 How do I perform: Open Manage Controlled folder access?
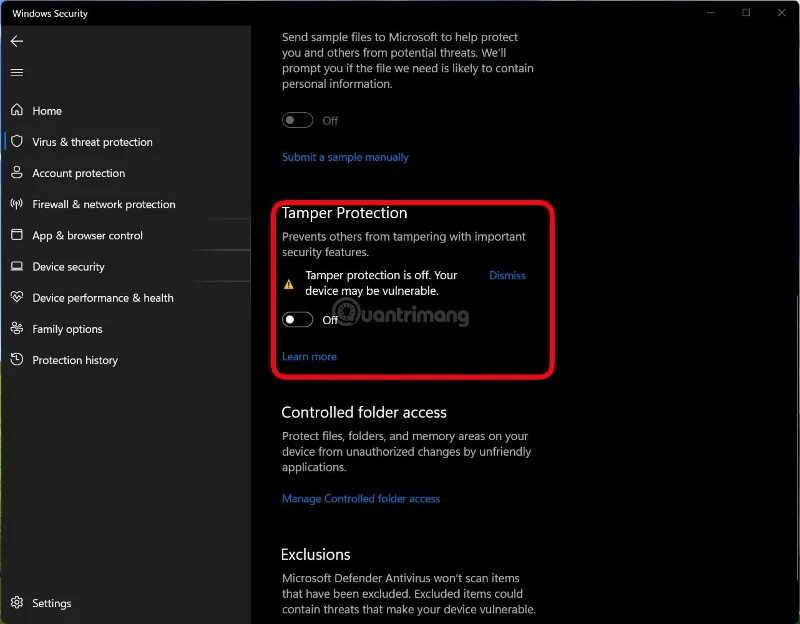361,498
